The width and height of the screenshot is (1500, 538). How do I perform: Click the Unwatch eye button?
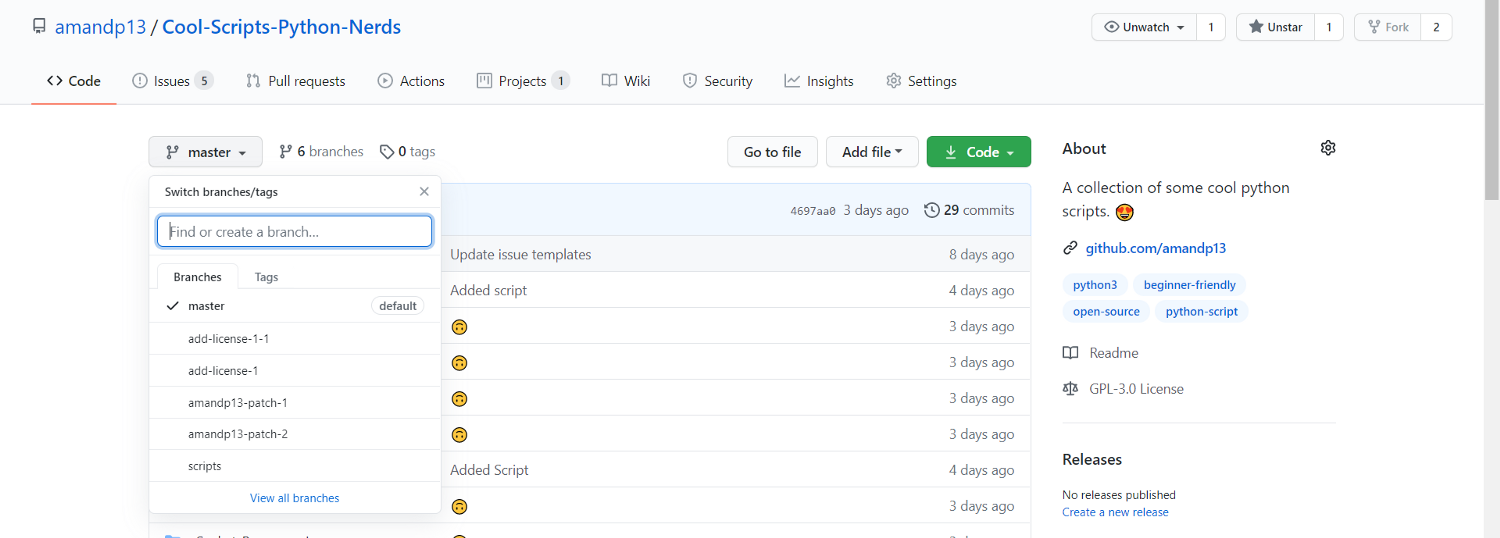click(x=1145, y=27)
